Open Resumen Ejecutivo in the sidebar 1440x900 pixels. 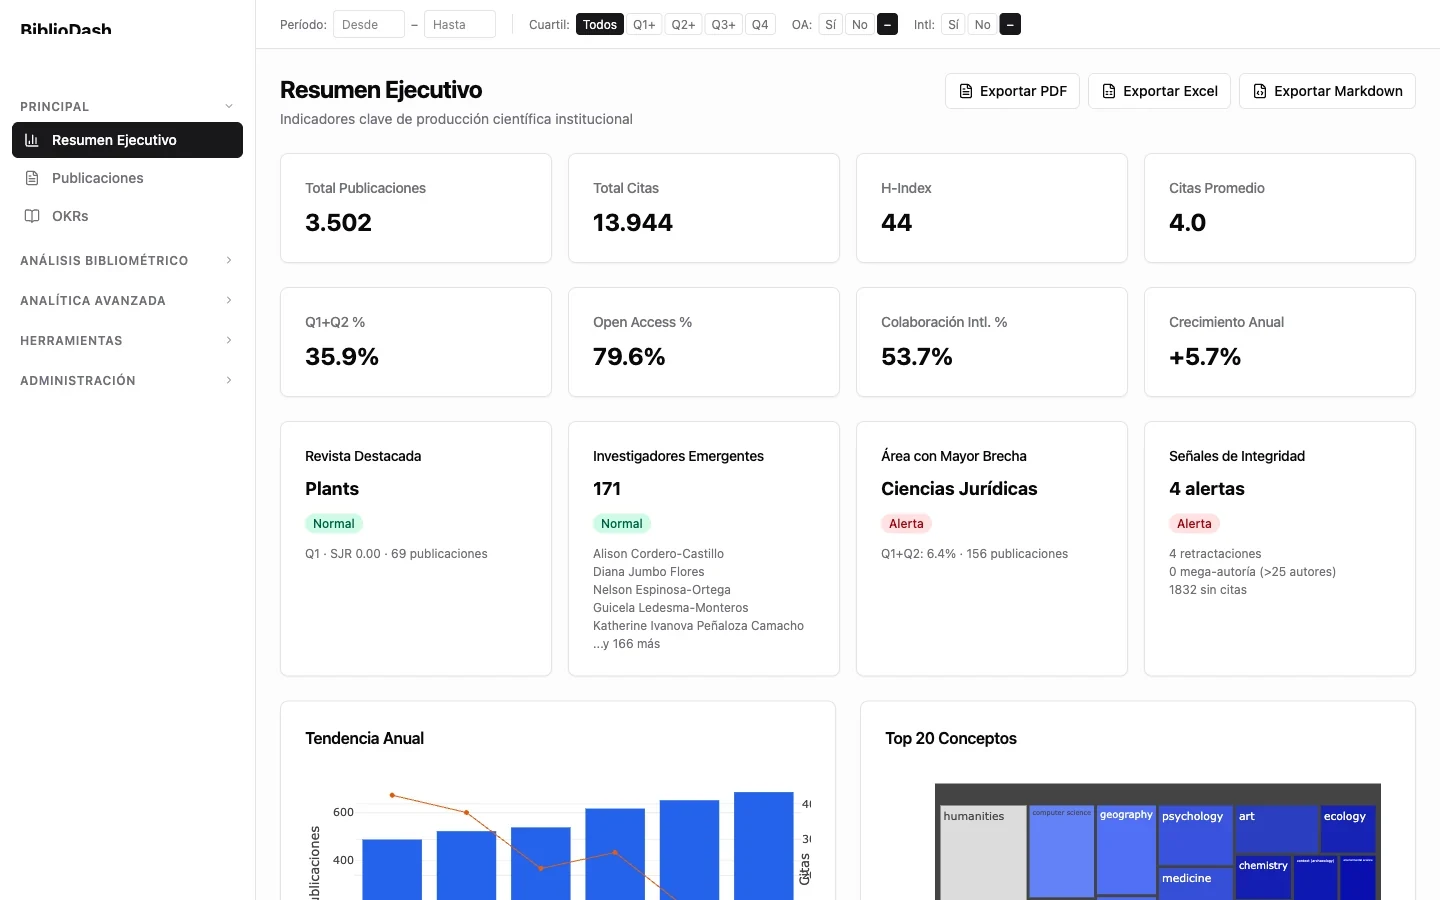(127, 140)
